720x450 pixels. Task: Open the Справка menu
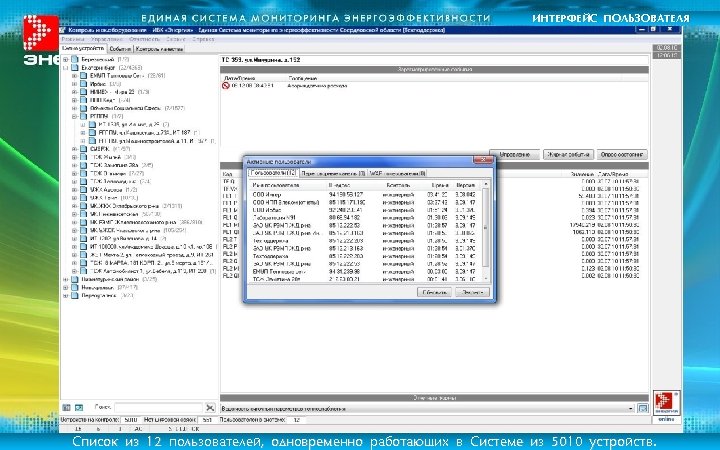coord(202,39)
